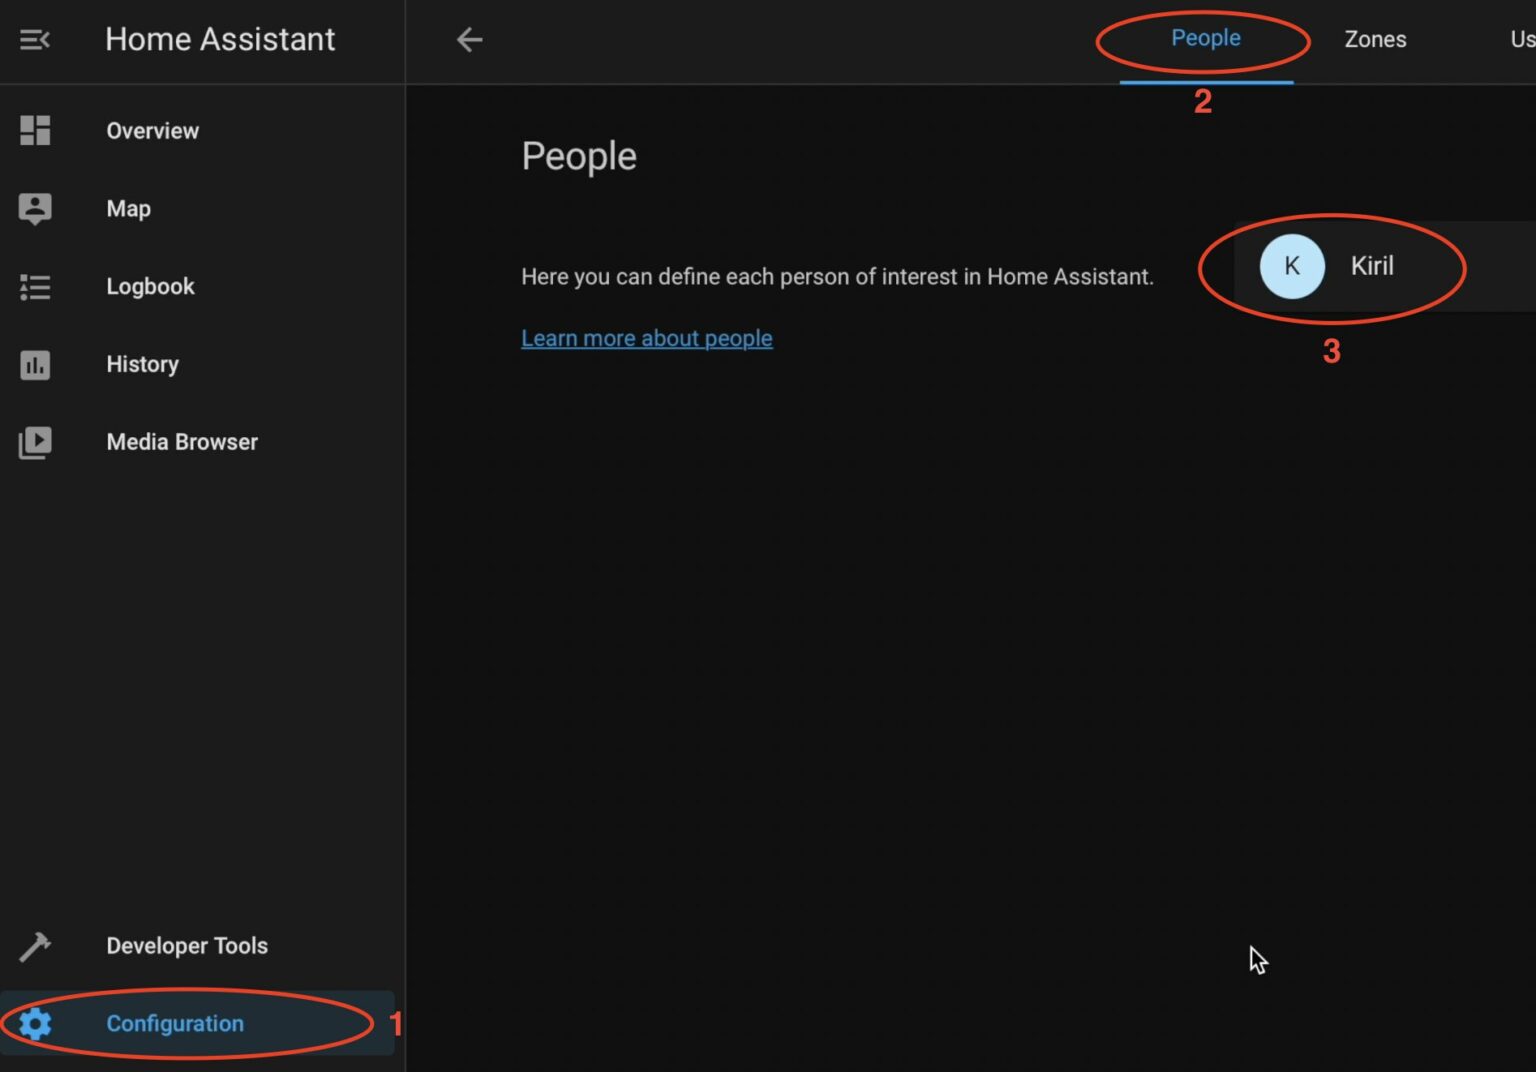The image size is (1536, 1072).
Task: Open Logbook via its list icon
Action: [x=34, y=286]
